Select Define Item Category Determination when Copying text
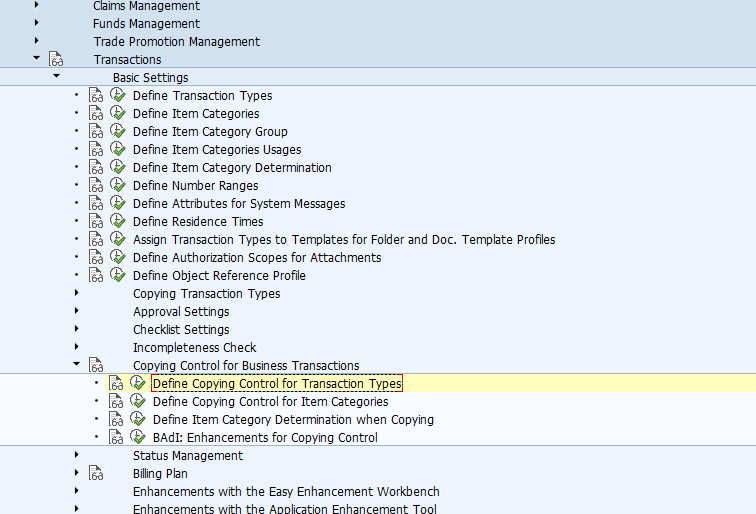This screenshot has height=514, width=756. (x=293, y=419)
